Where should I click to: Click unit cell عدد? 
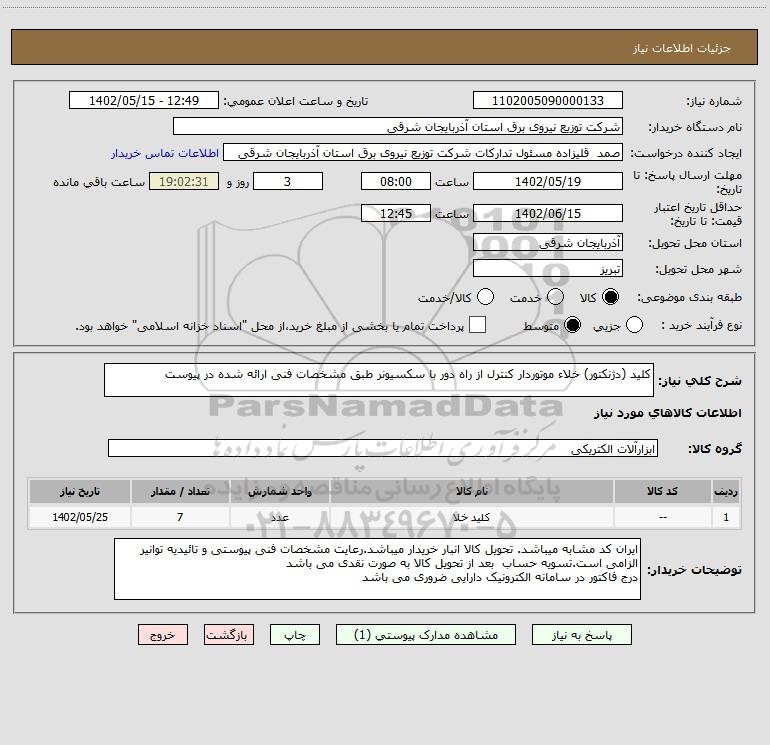click(279, 517)
